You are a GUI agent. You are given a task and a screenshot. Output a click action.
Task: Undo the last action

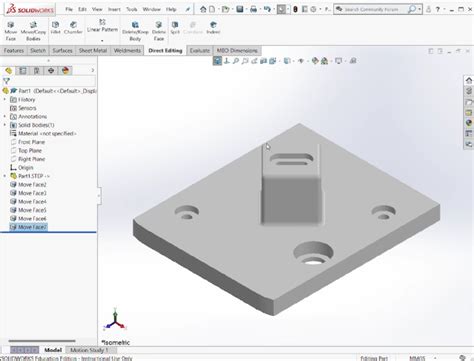tap(267, 9)
